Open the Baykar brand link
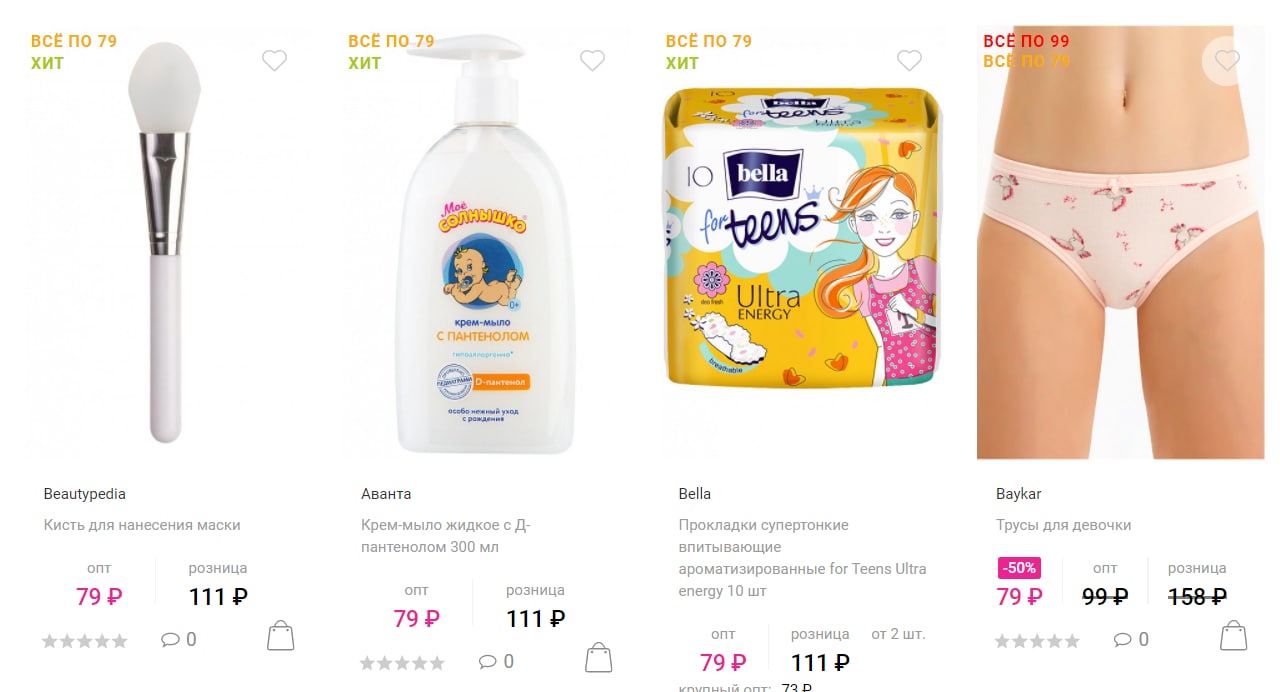 (x=1019, y=494)
